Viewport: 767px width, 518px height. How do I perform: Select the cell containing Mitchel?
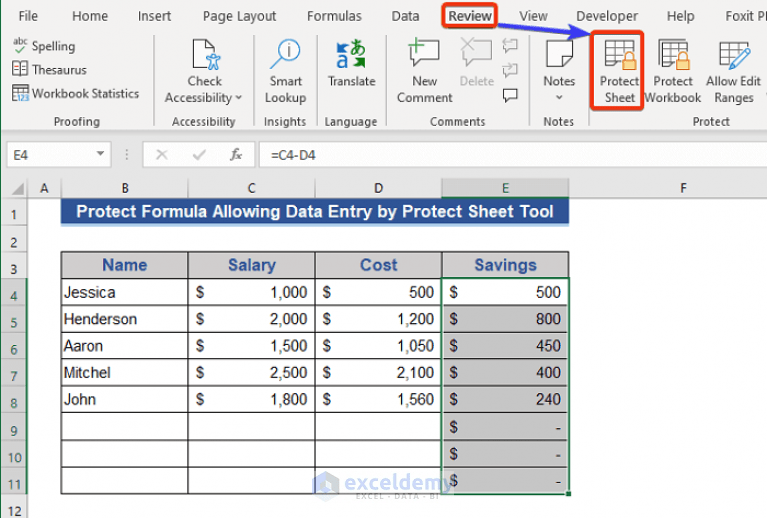(125, 373)
